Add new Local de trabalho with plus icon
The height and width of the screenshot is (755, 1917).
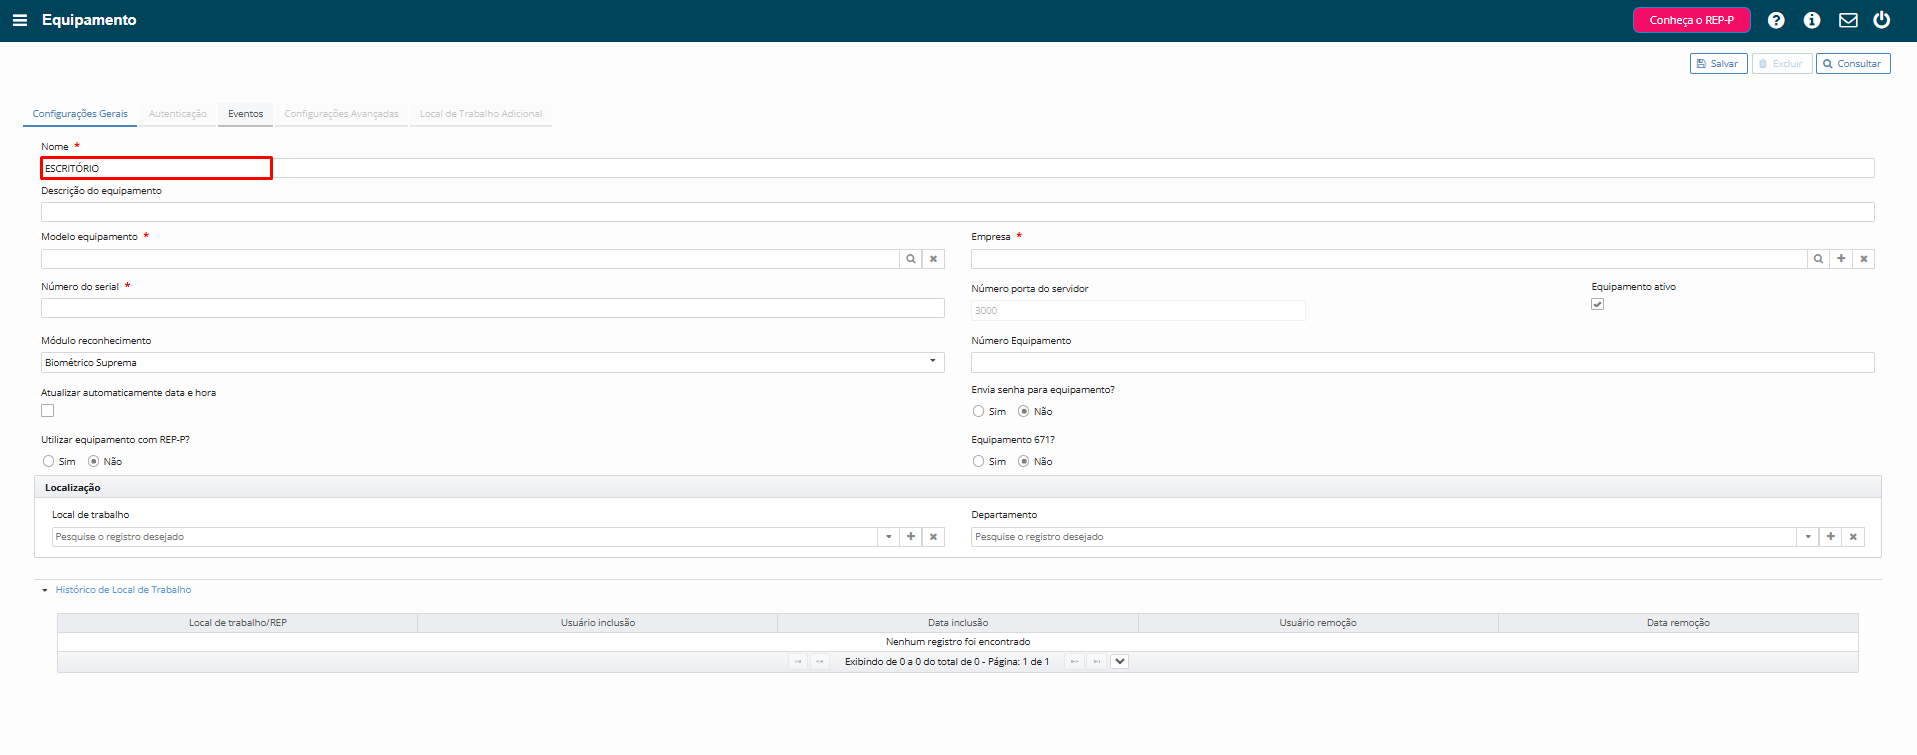pos(911,537)
